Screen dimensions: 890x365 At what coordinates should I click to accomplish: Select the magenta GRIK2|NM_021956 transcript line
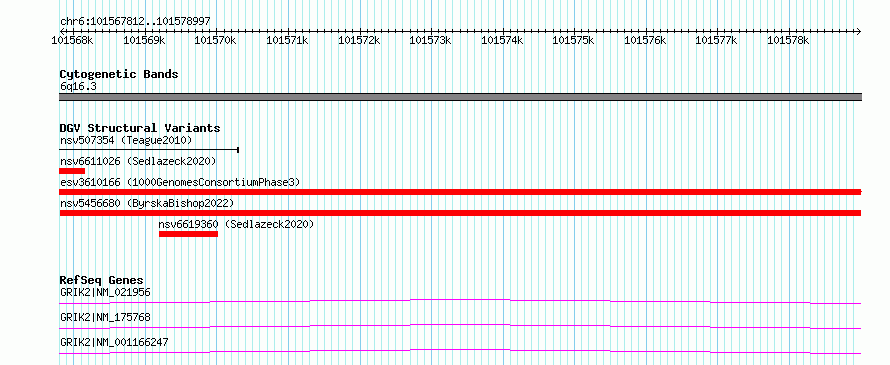tap(460, 301)
